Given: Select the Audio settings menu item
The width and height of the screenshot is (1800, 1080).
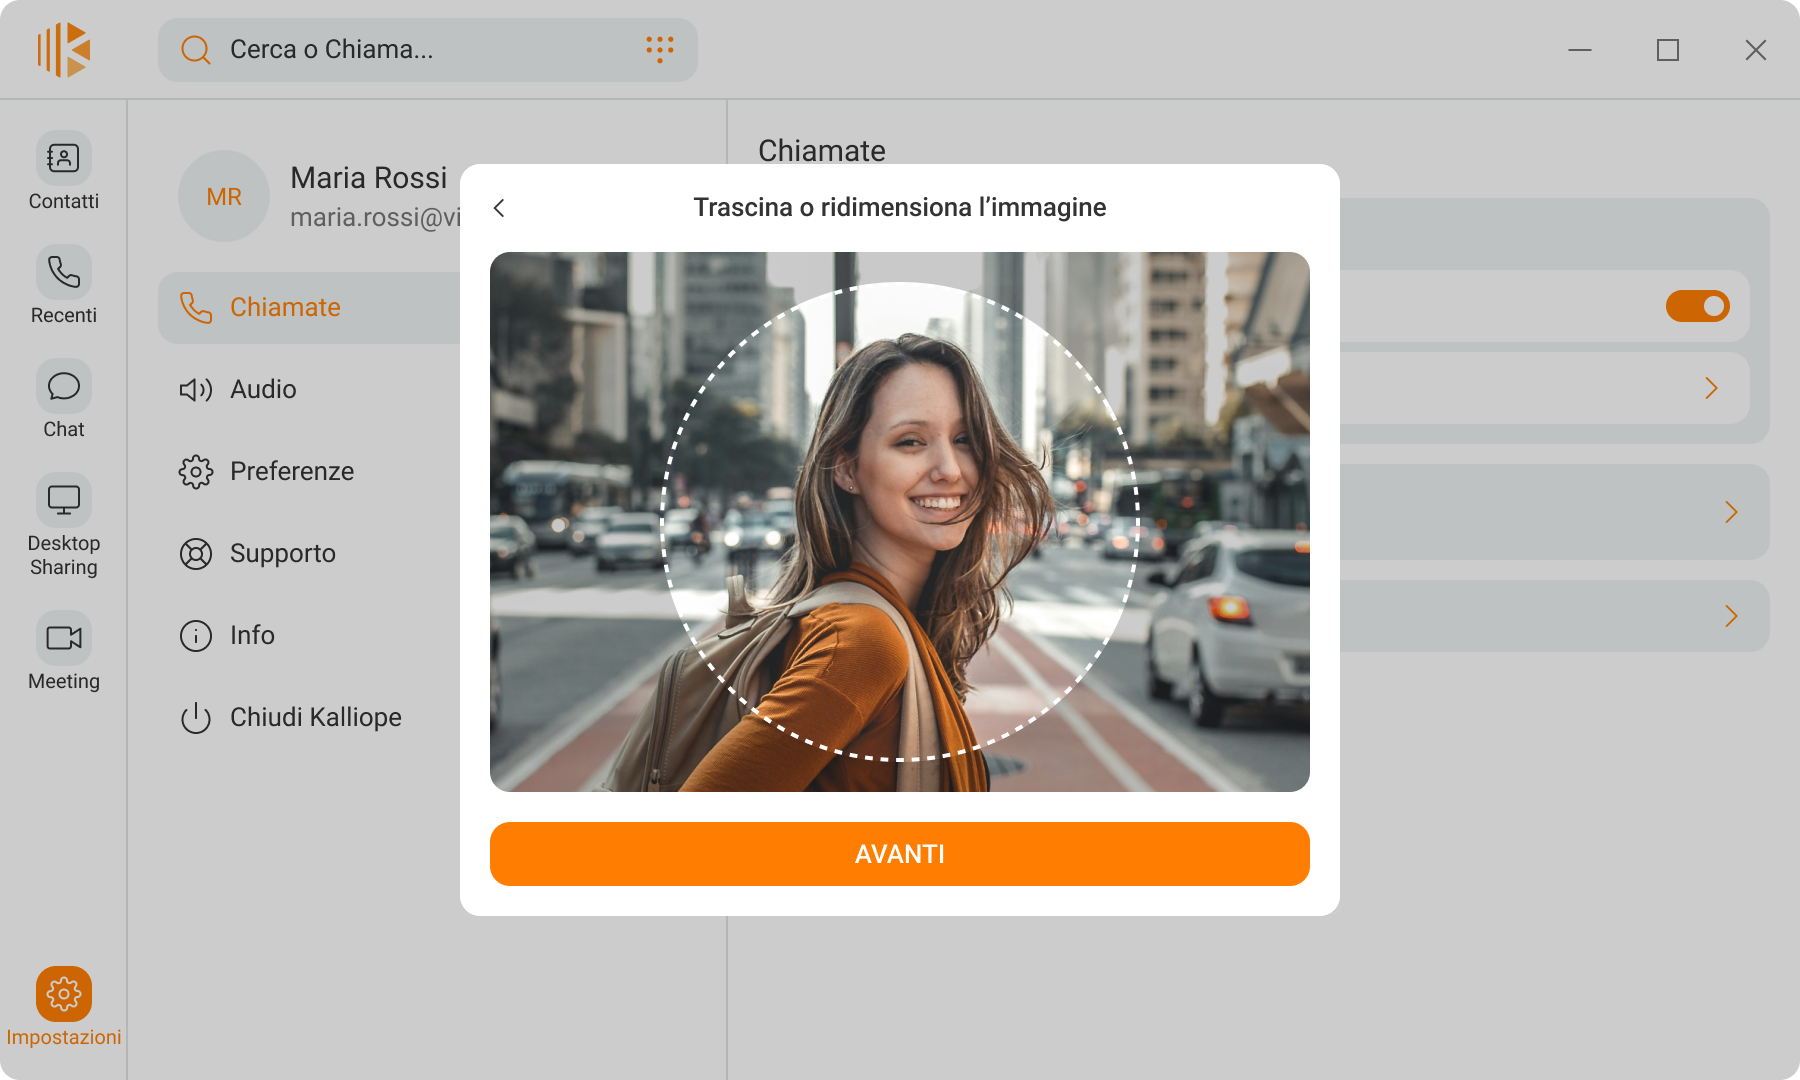Looking at the screenshot, I should (x=263, y=389).
